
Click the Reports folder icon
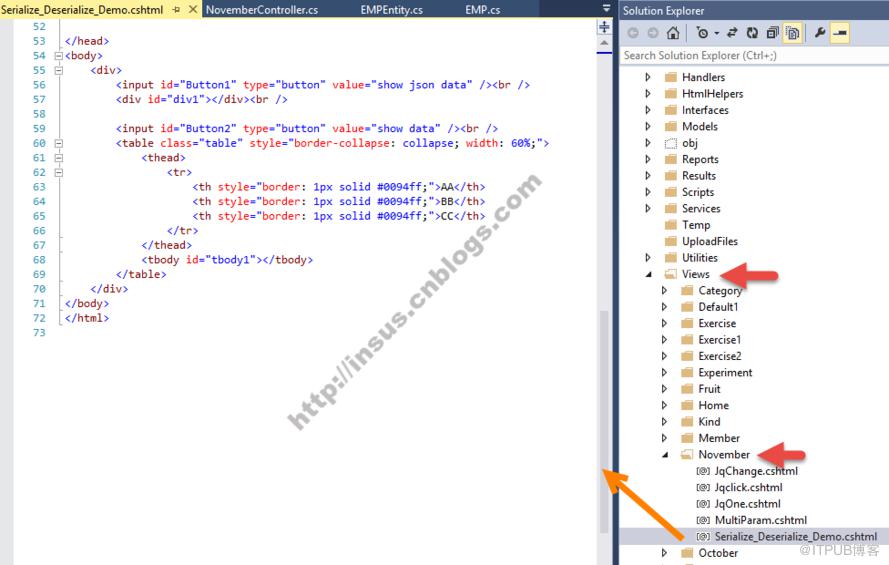[671, 159]
